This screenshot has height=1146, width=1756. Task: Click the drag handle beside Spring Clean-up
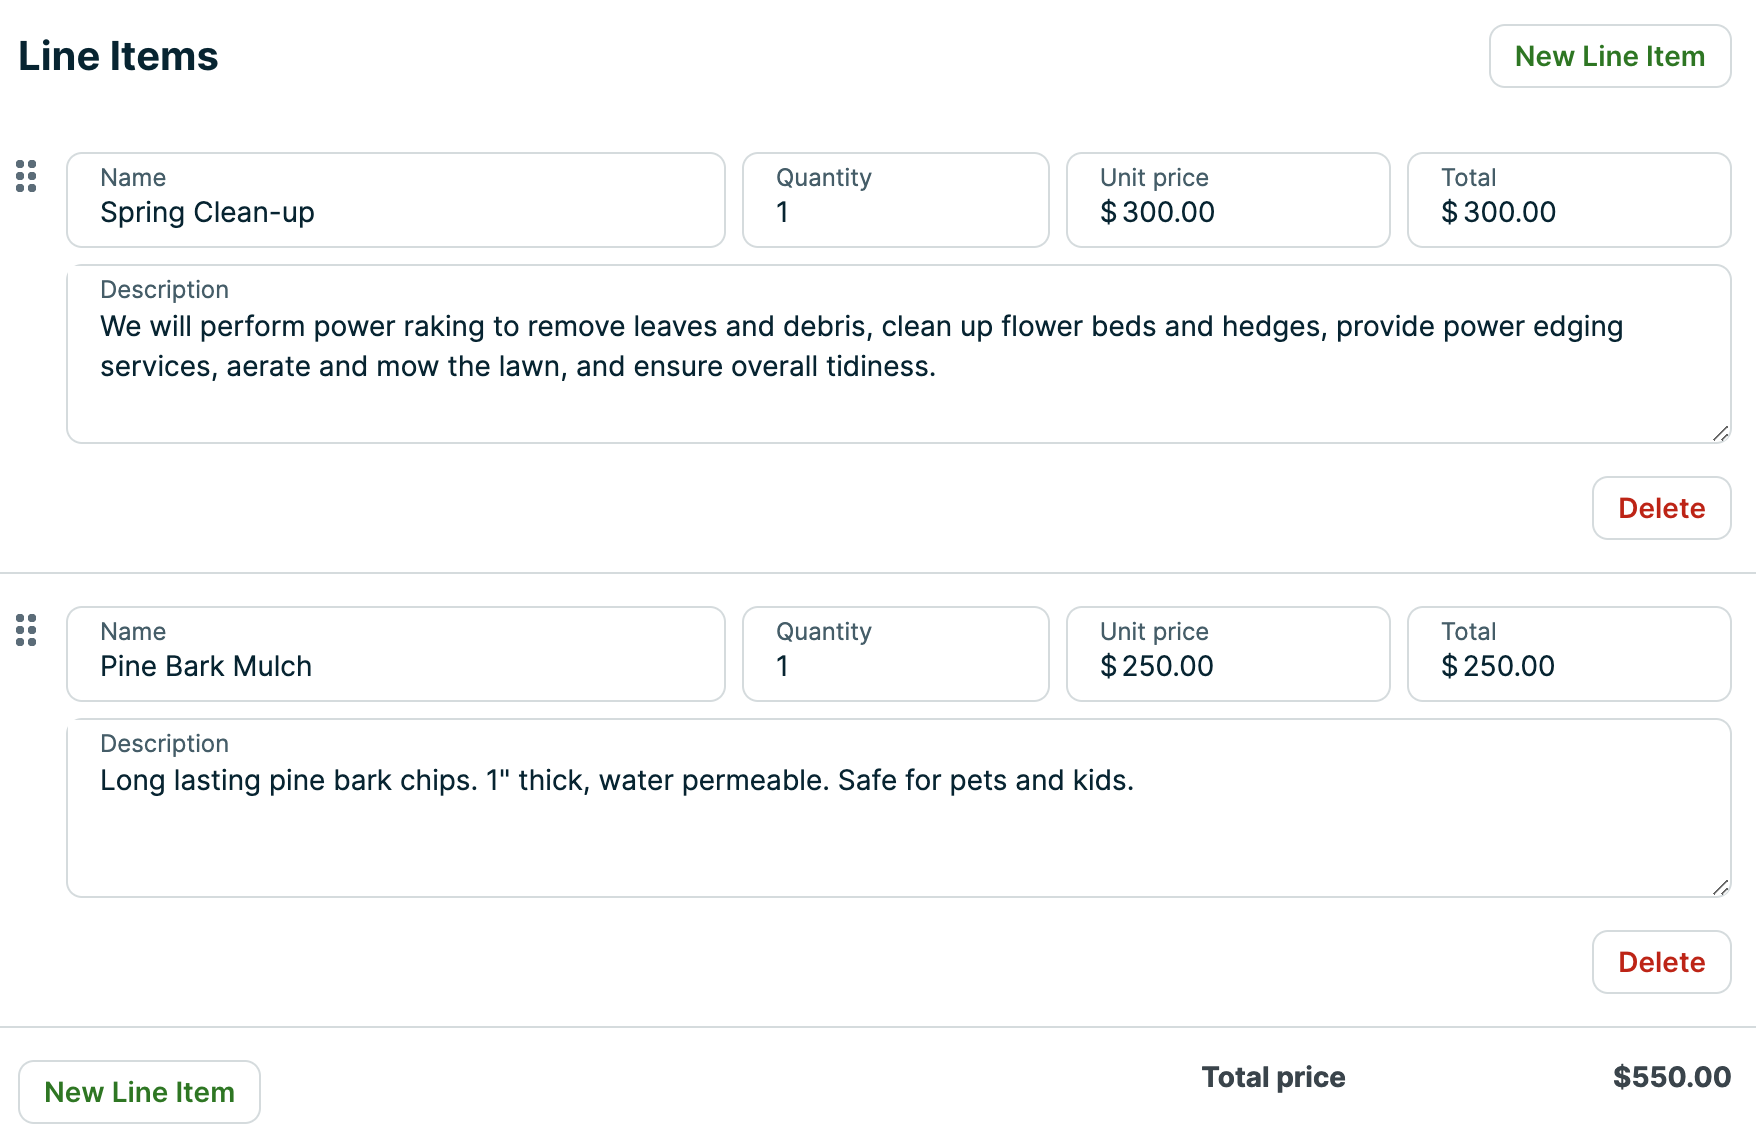coord(26,176)
